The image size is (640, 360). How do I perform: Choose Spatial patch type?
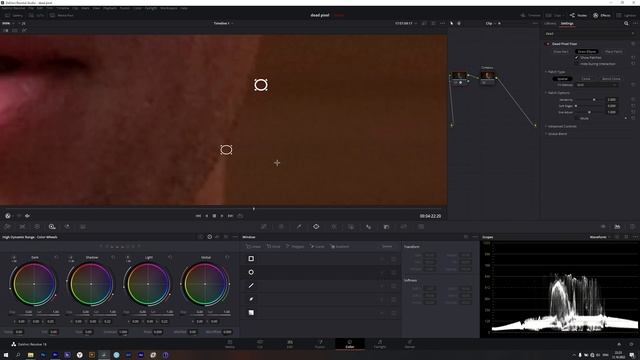coord(562,78)
